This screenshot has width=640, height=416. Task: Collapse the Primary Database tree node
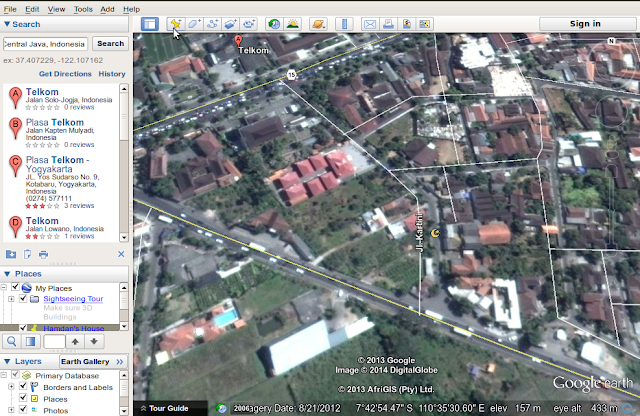click(4, 374)
